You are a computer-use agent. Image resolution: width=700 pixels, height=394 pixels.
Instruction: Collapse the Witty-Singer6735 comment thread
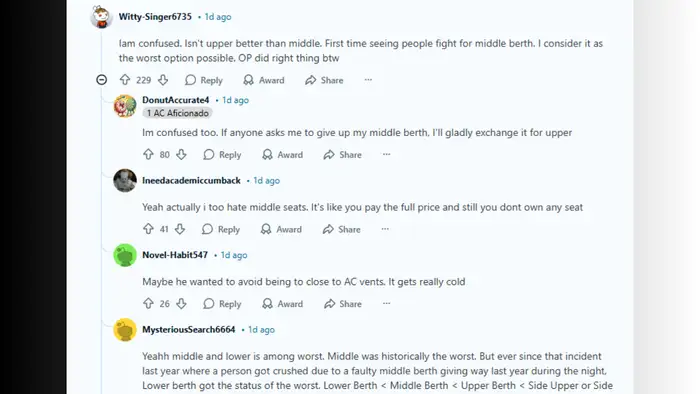pyautogui.click(x=102, y=80)
